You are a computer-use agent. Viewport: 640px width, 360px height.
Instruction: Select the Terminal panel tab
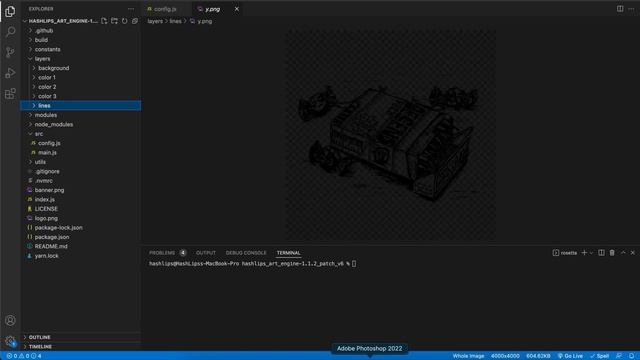[x=289, y=253]
